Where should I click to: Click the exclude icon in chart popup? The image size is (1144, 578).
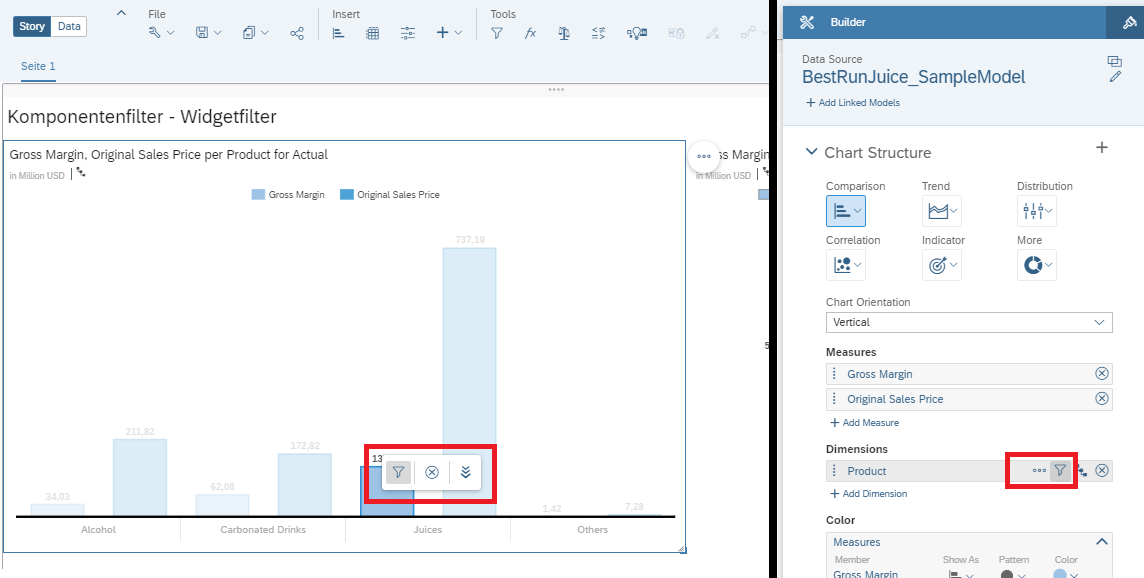[x=432, y=472]
